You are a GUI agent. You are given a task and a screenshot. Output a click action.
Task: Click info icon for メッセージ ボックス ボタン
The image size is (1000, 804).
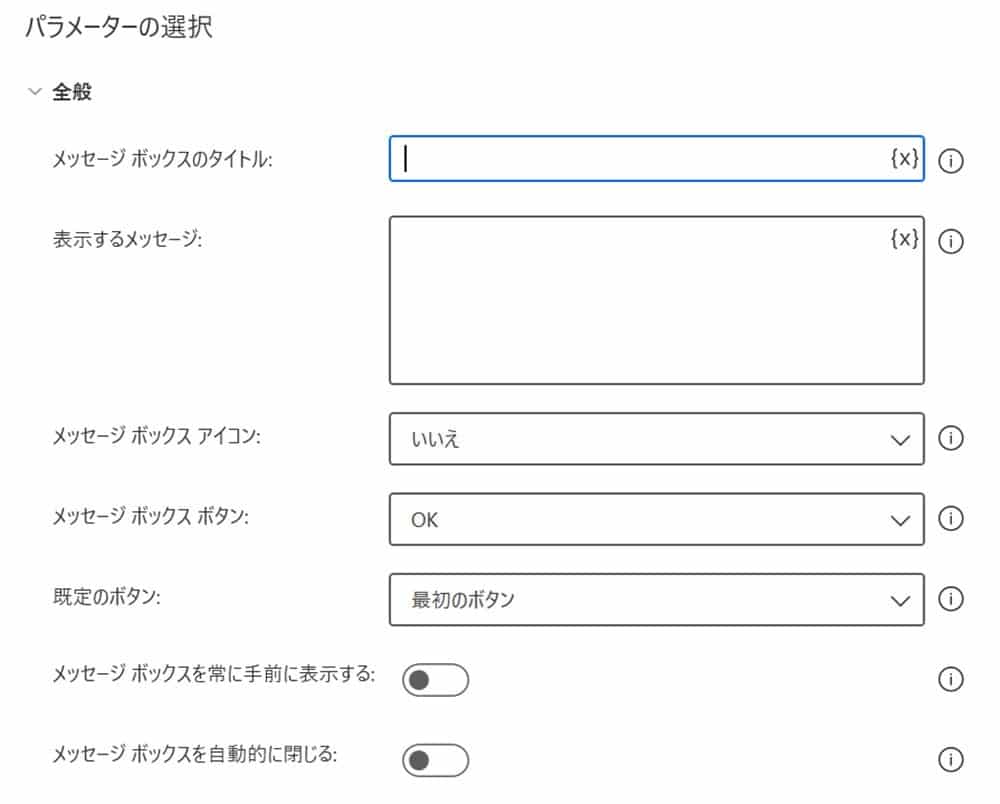coord(952,518)
